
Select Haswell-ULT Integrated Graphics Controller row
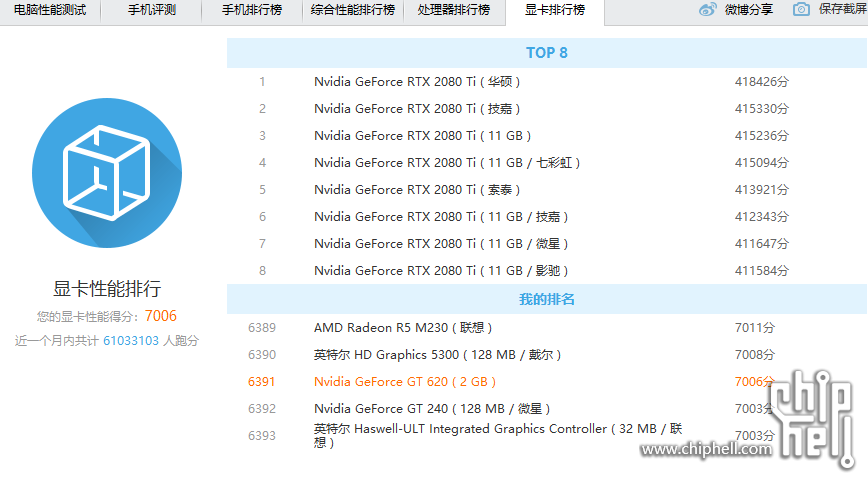coord(547,436)
